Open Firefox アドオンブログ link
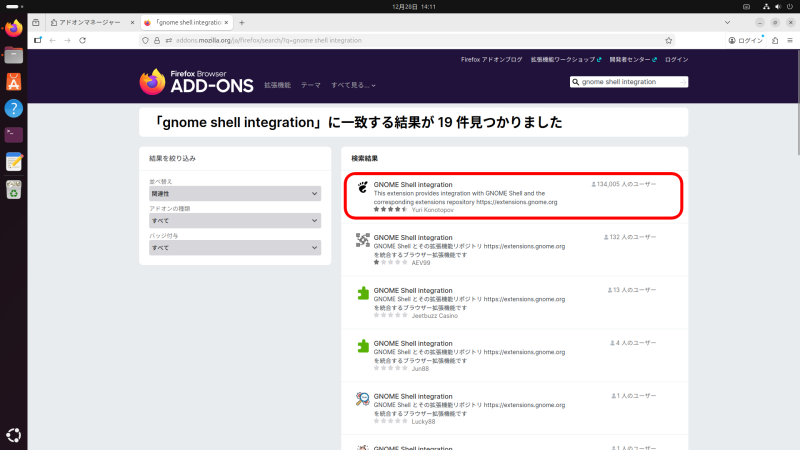The image size is (800, 450). click(491, 60)
